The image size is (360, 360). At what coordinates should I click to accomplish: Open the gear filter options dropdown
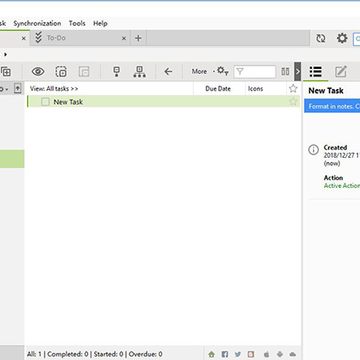click(x=223, y=71)
